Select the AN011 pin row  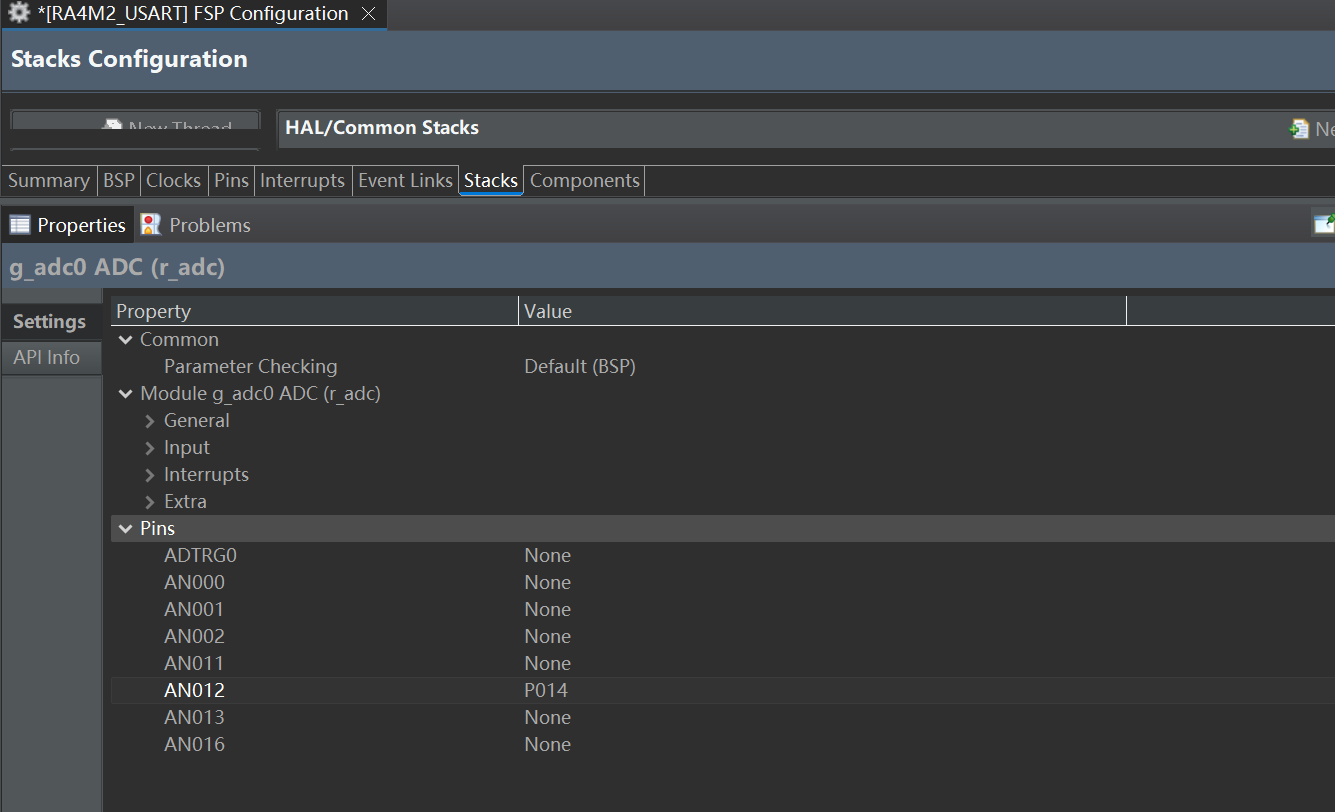click(x=722, y=664)
